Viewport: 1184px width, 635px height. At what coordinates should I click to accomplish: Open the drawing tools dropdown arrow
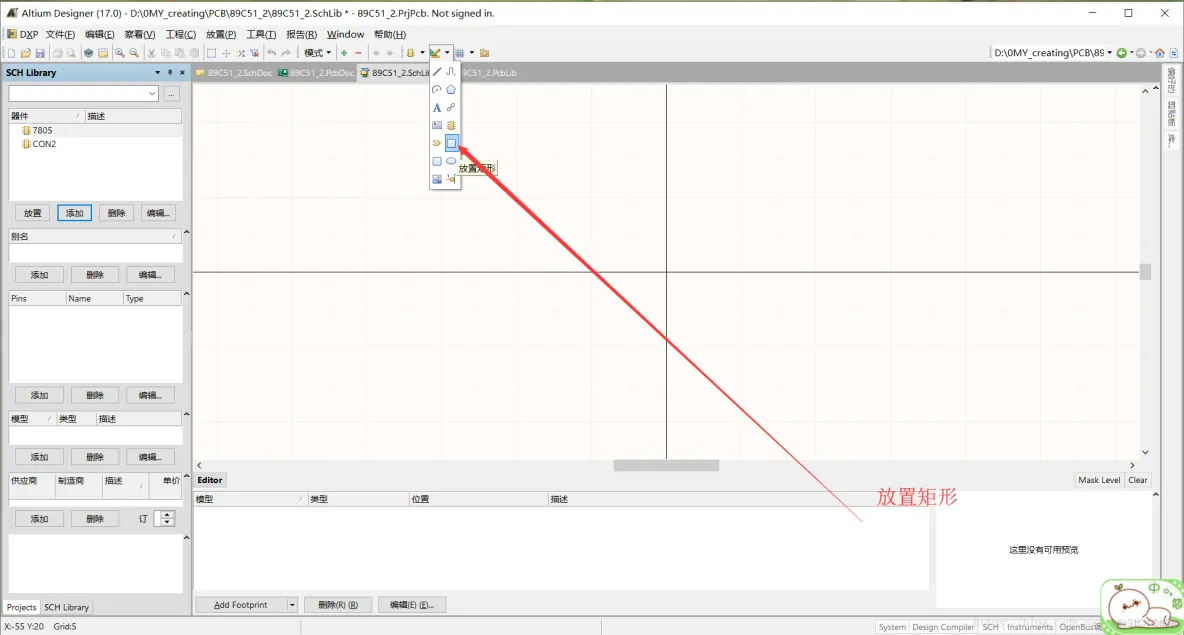[x=447, y=53]
